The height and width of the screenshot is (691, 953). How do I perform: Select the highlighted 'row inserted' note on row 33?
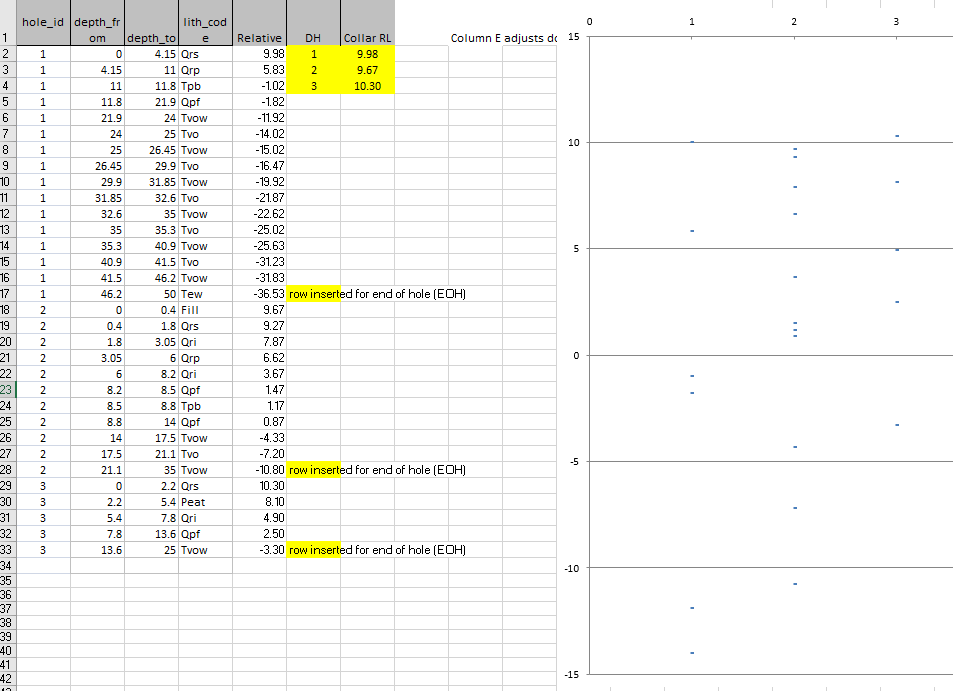(x=315, y=549)
